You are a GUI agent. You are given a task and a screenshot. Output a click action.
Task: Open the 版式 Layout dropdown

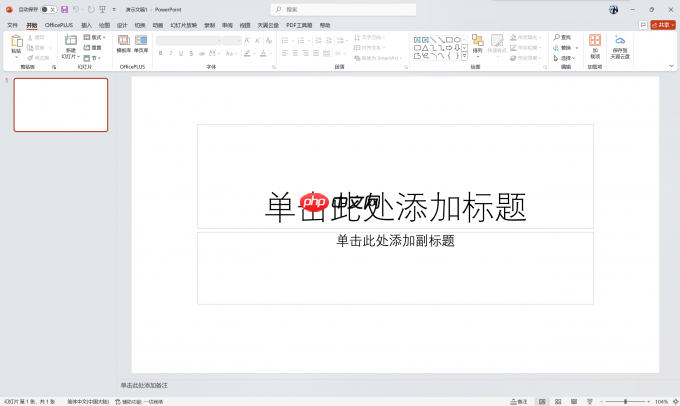(95, 37)
